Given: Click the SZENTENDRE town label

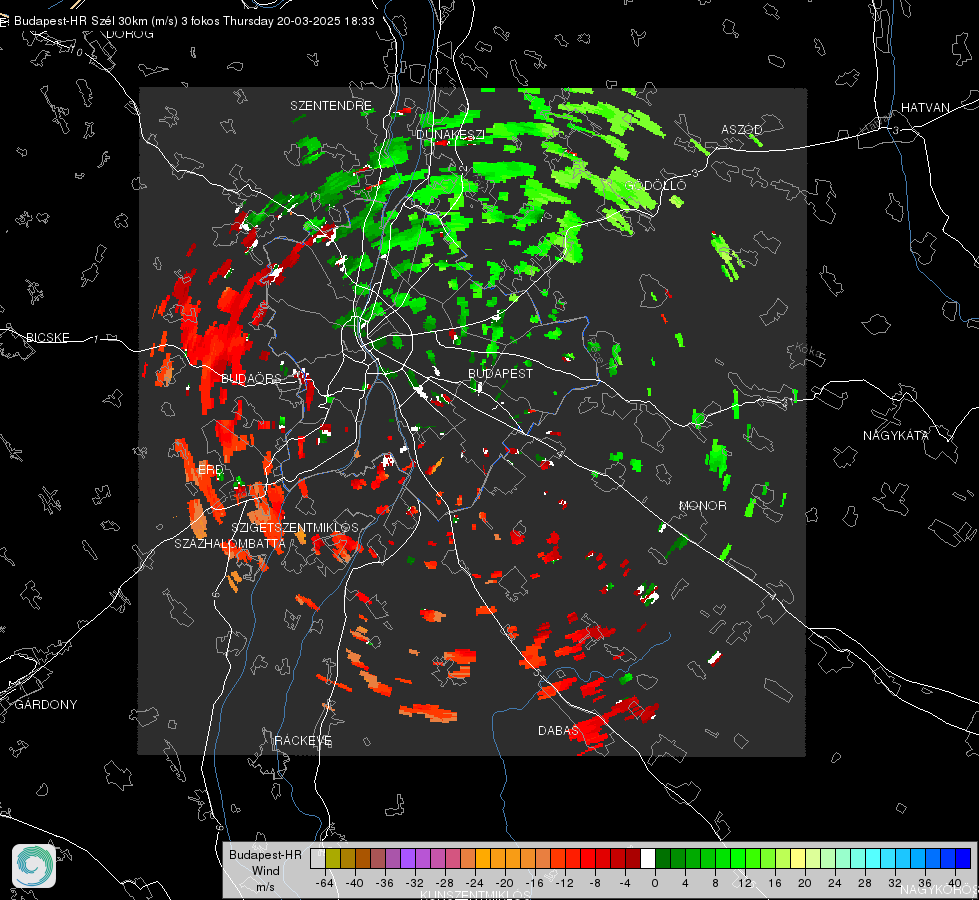Looking at the screenshot, I should pos(331,106).
